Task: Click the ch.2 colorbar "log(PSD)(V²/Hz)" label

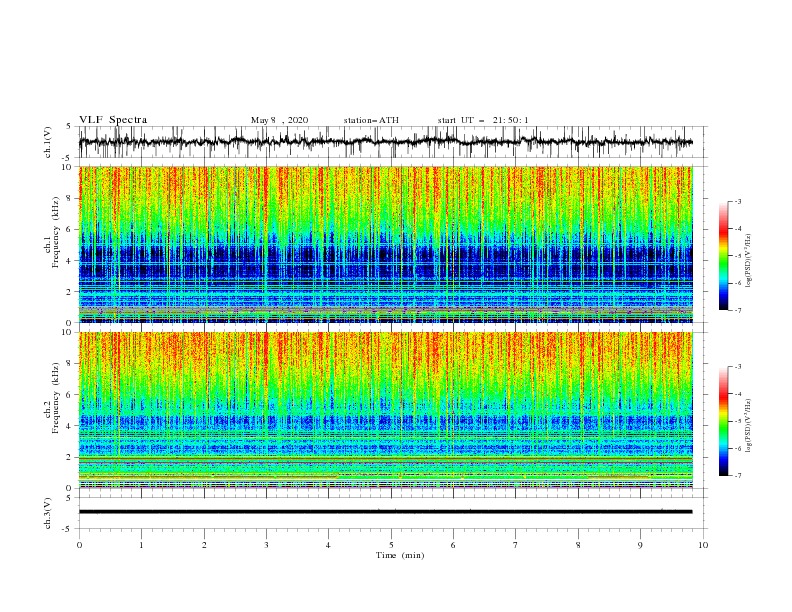Action: tap(748, 426)
